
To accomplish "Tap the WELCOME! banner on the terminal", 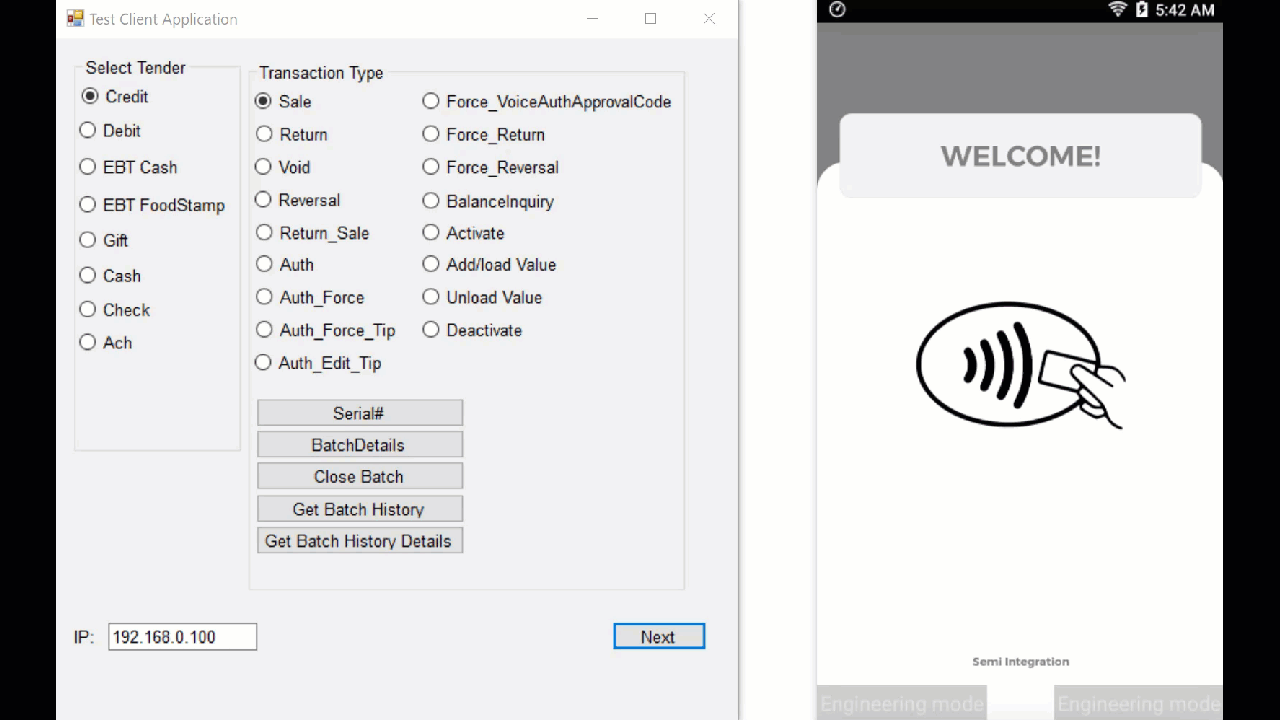I will point(1020,156).
